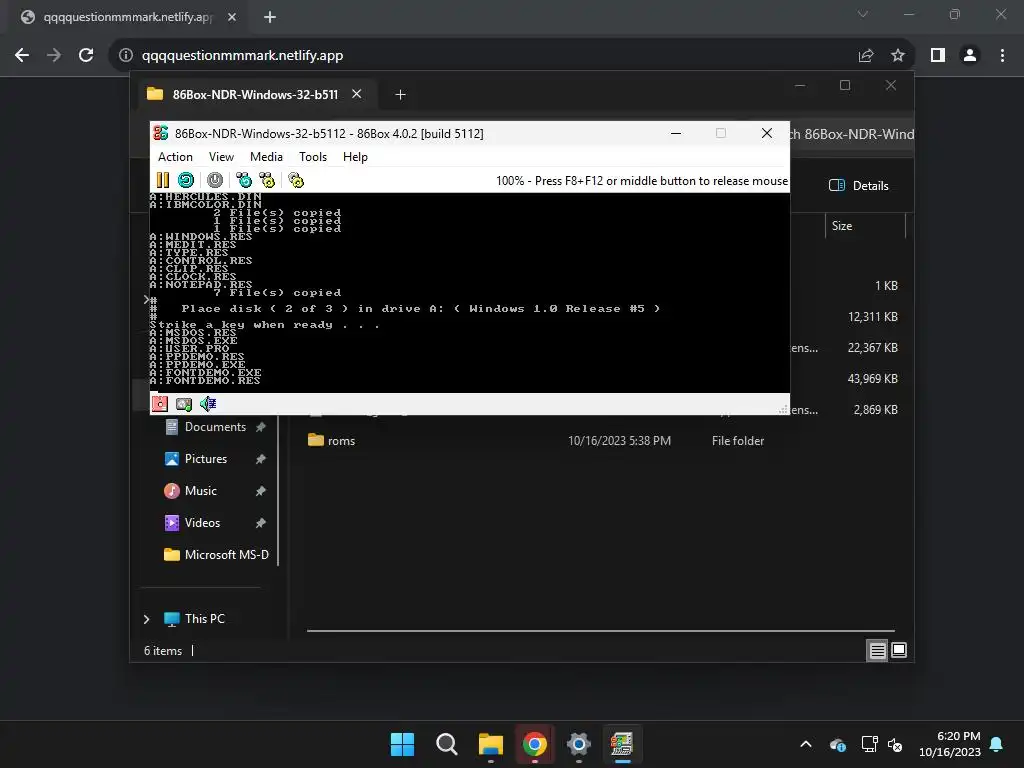This screenshot has width=1024, height=768.
Task: Switch to large thumbnails view layout
Action: click(899, 650)
